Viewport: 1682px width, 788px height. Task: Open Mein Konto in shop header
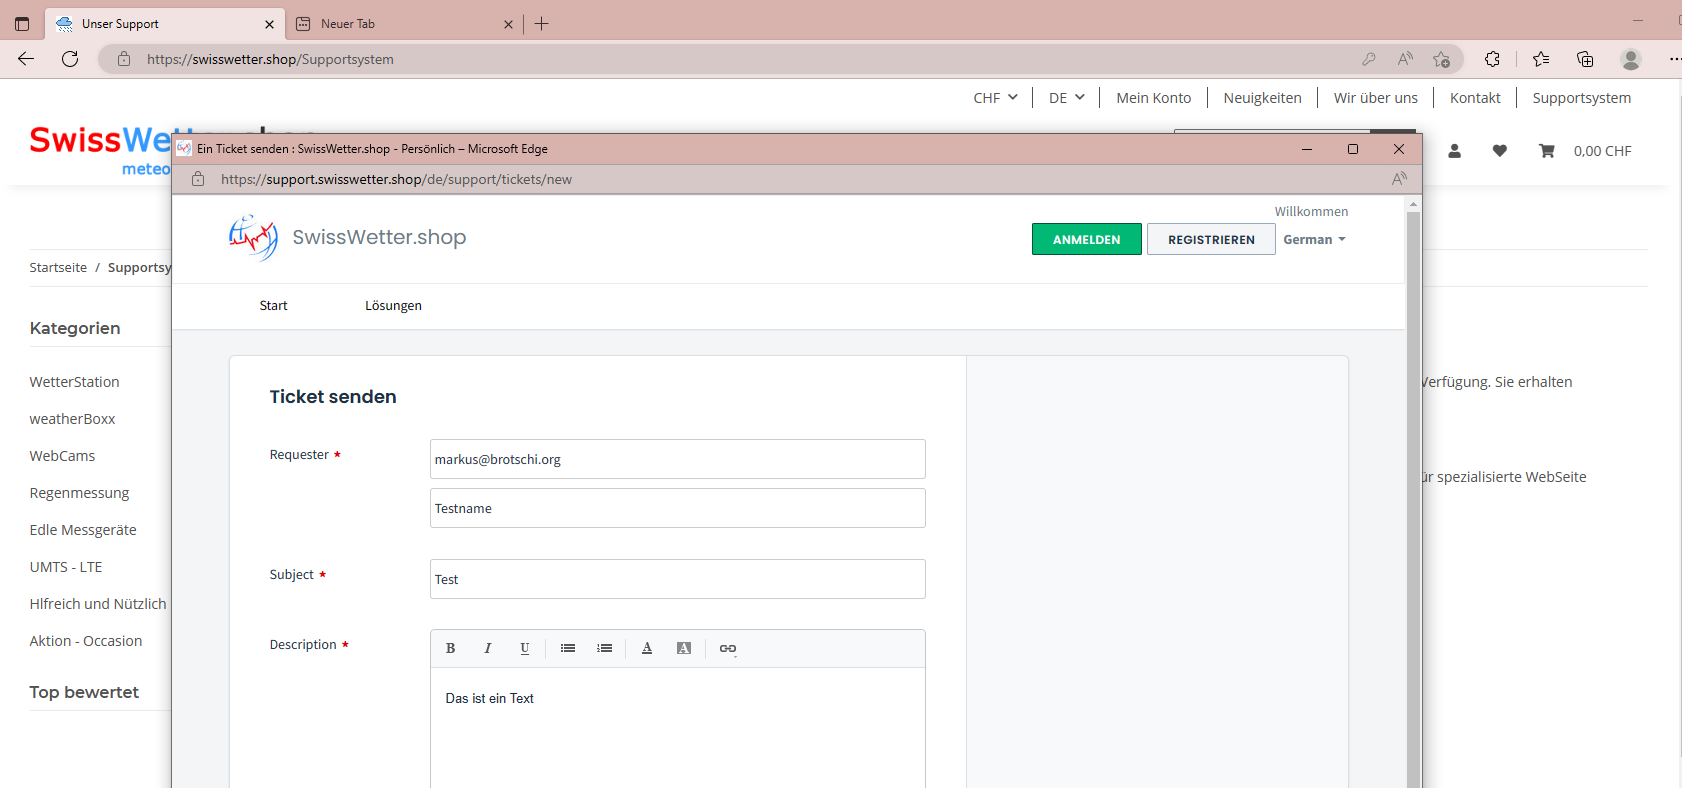click(x=1153, y=98)
